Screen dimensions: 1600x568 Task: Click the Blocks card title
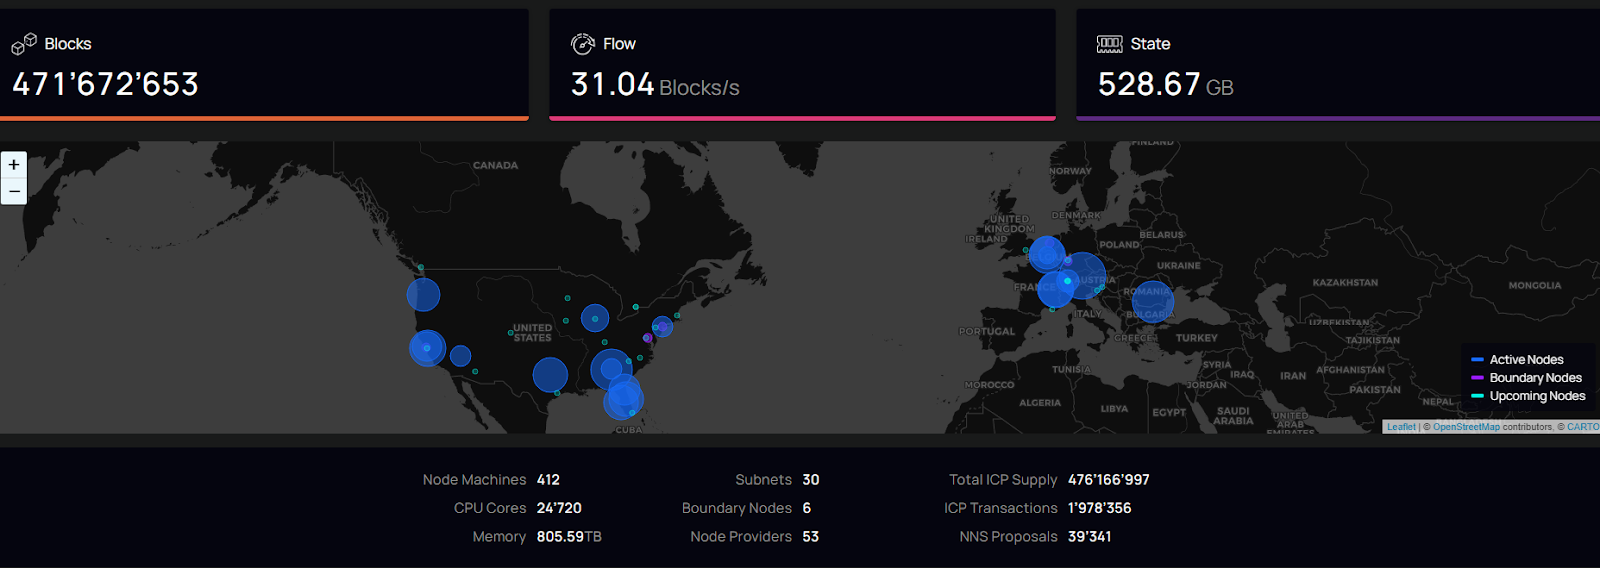pyautogui.click(x=68, y=44)
